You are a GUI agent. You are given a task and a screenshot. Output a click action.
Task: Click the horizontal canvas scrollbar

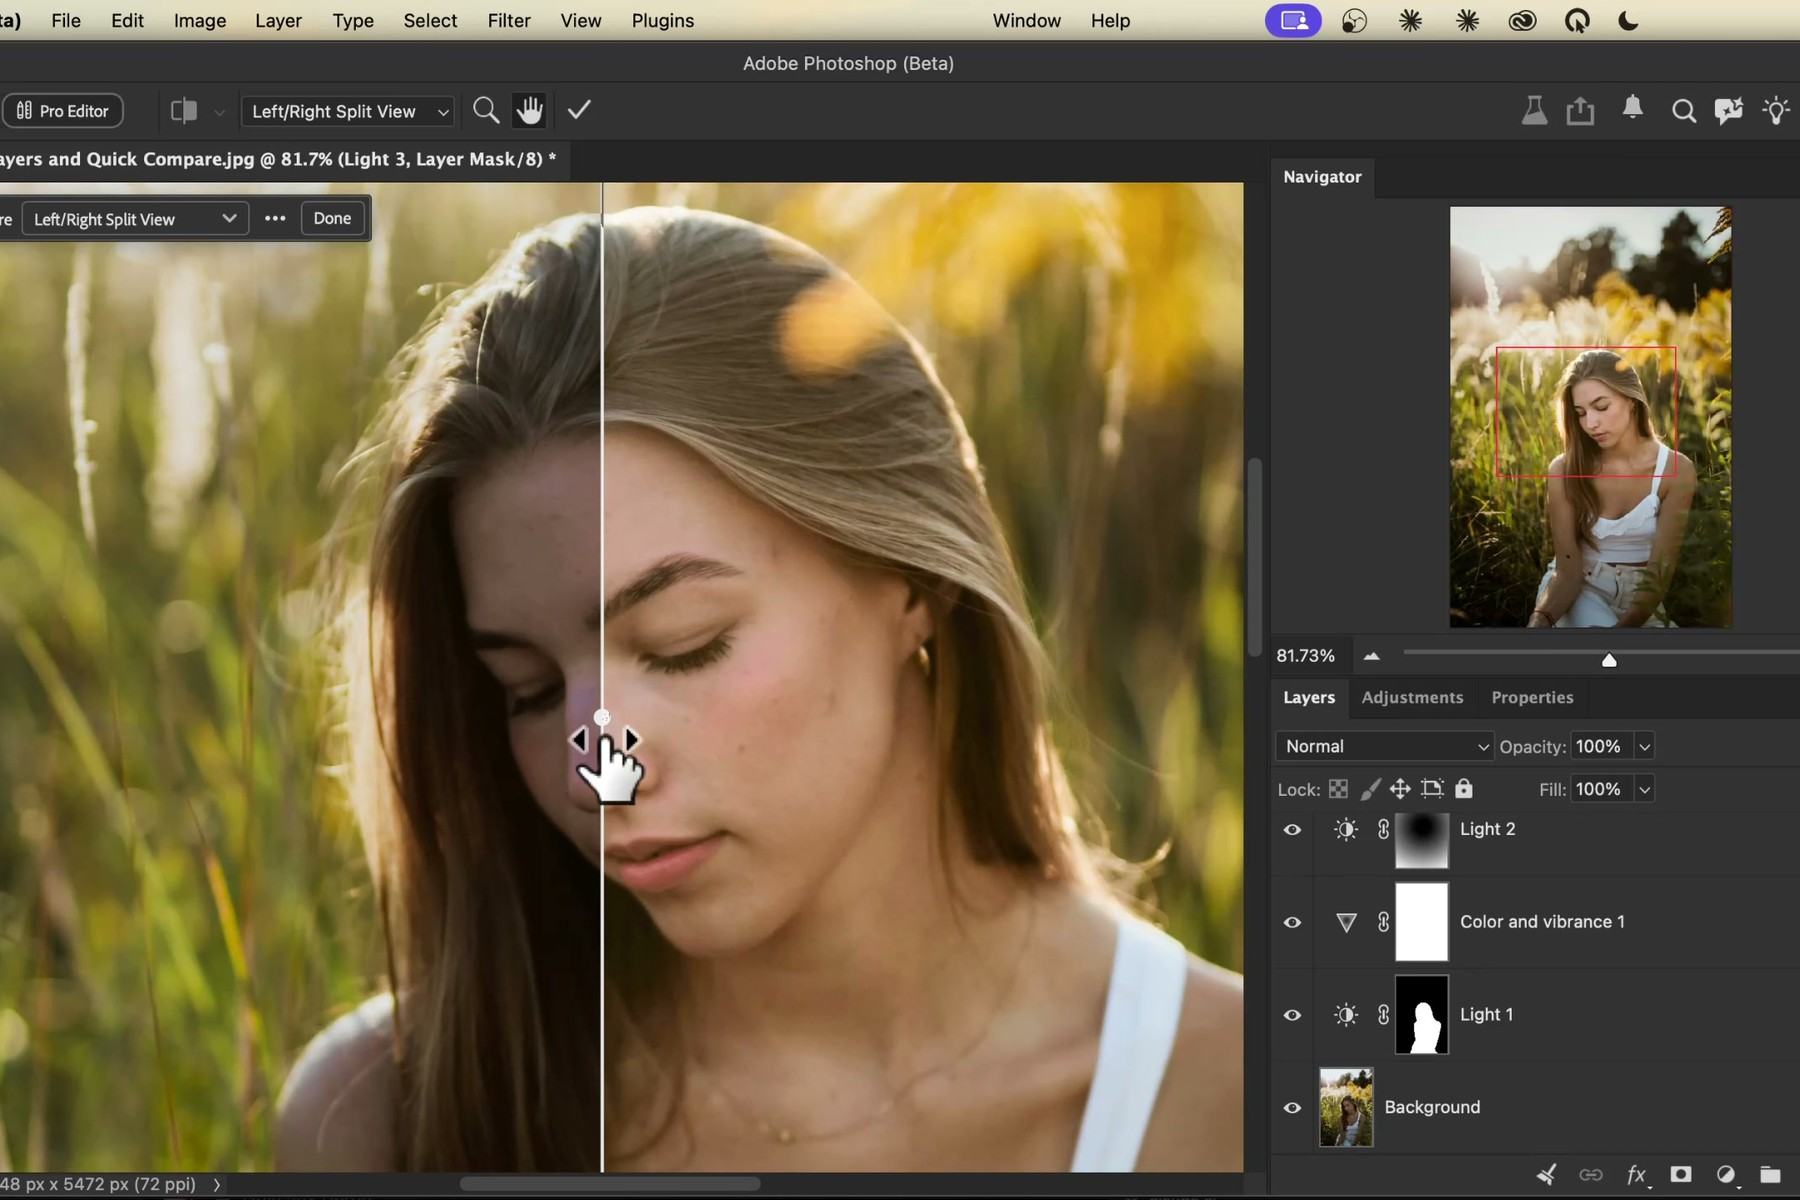coord(610,1184)
